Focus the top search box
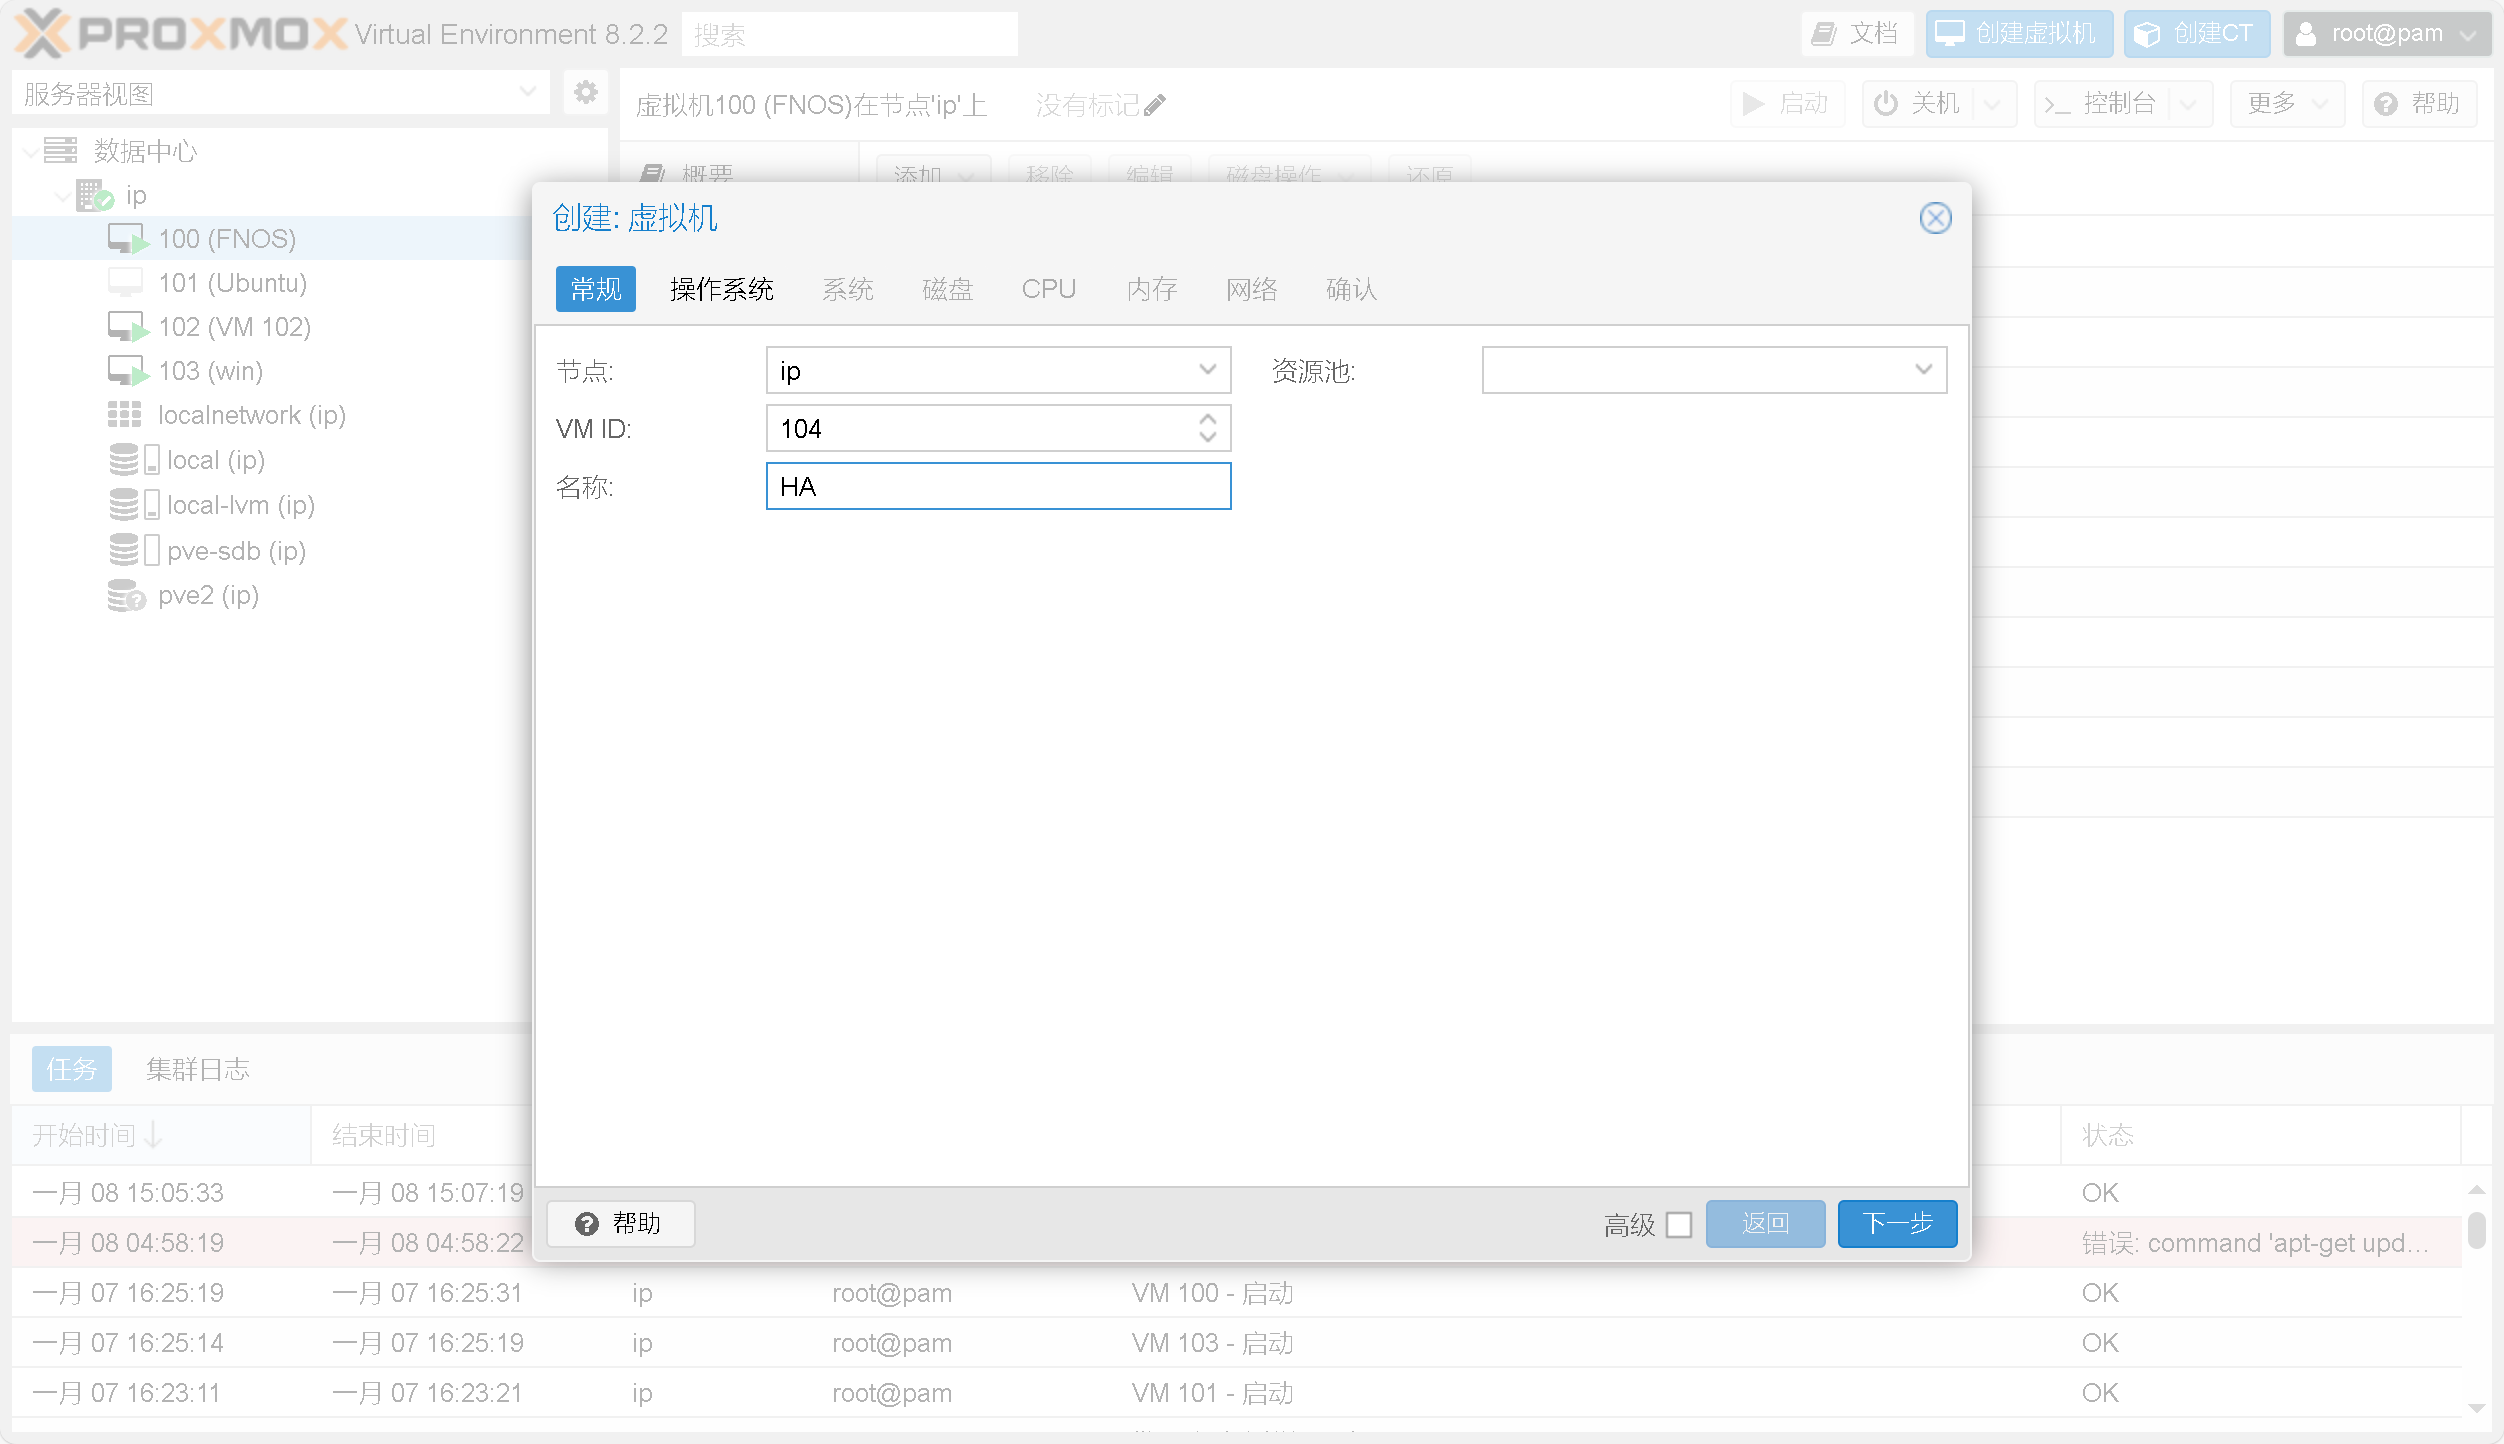This screenshot has width=2504, height=1444. click(849, 34)
